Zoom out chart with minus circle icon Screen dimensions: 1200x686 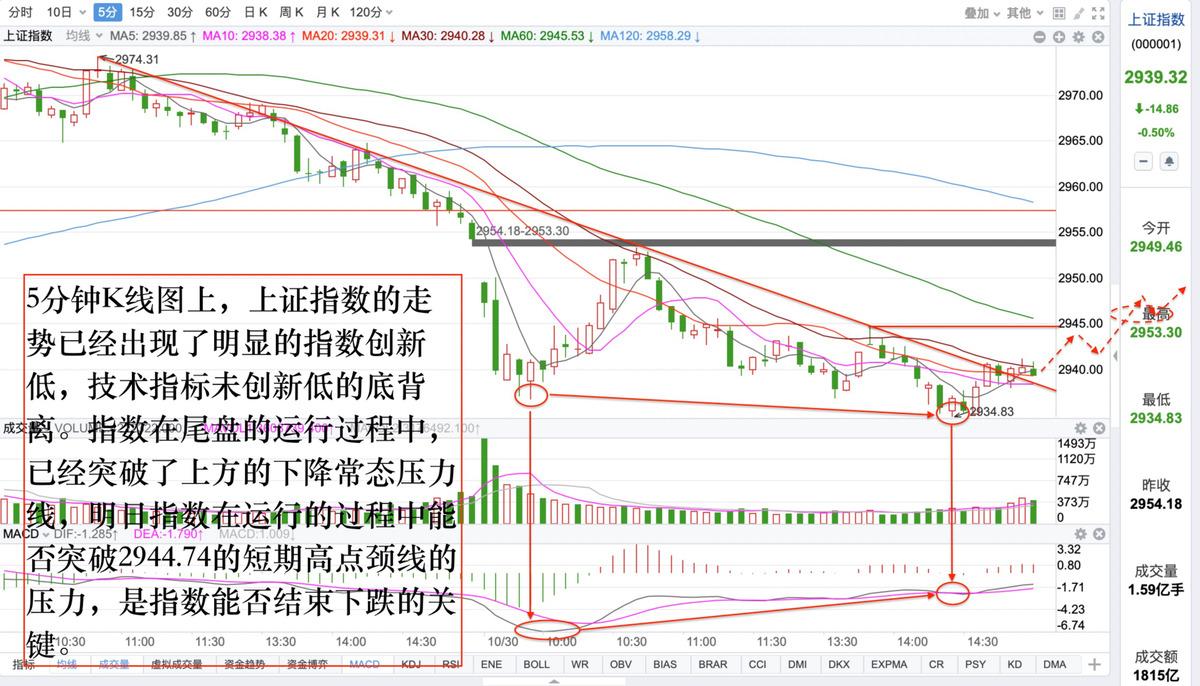(1041, 36)
